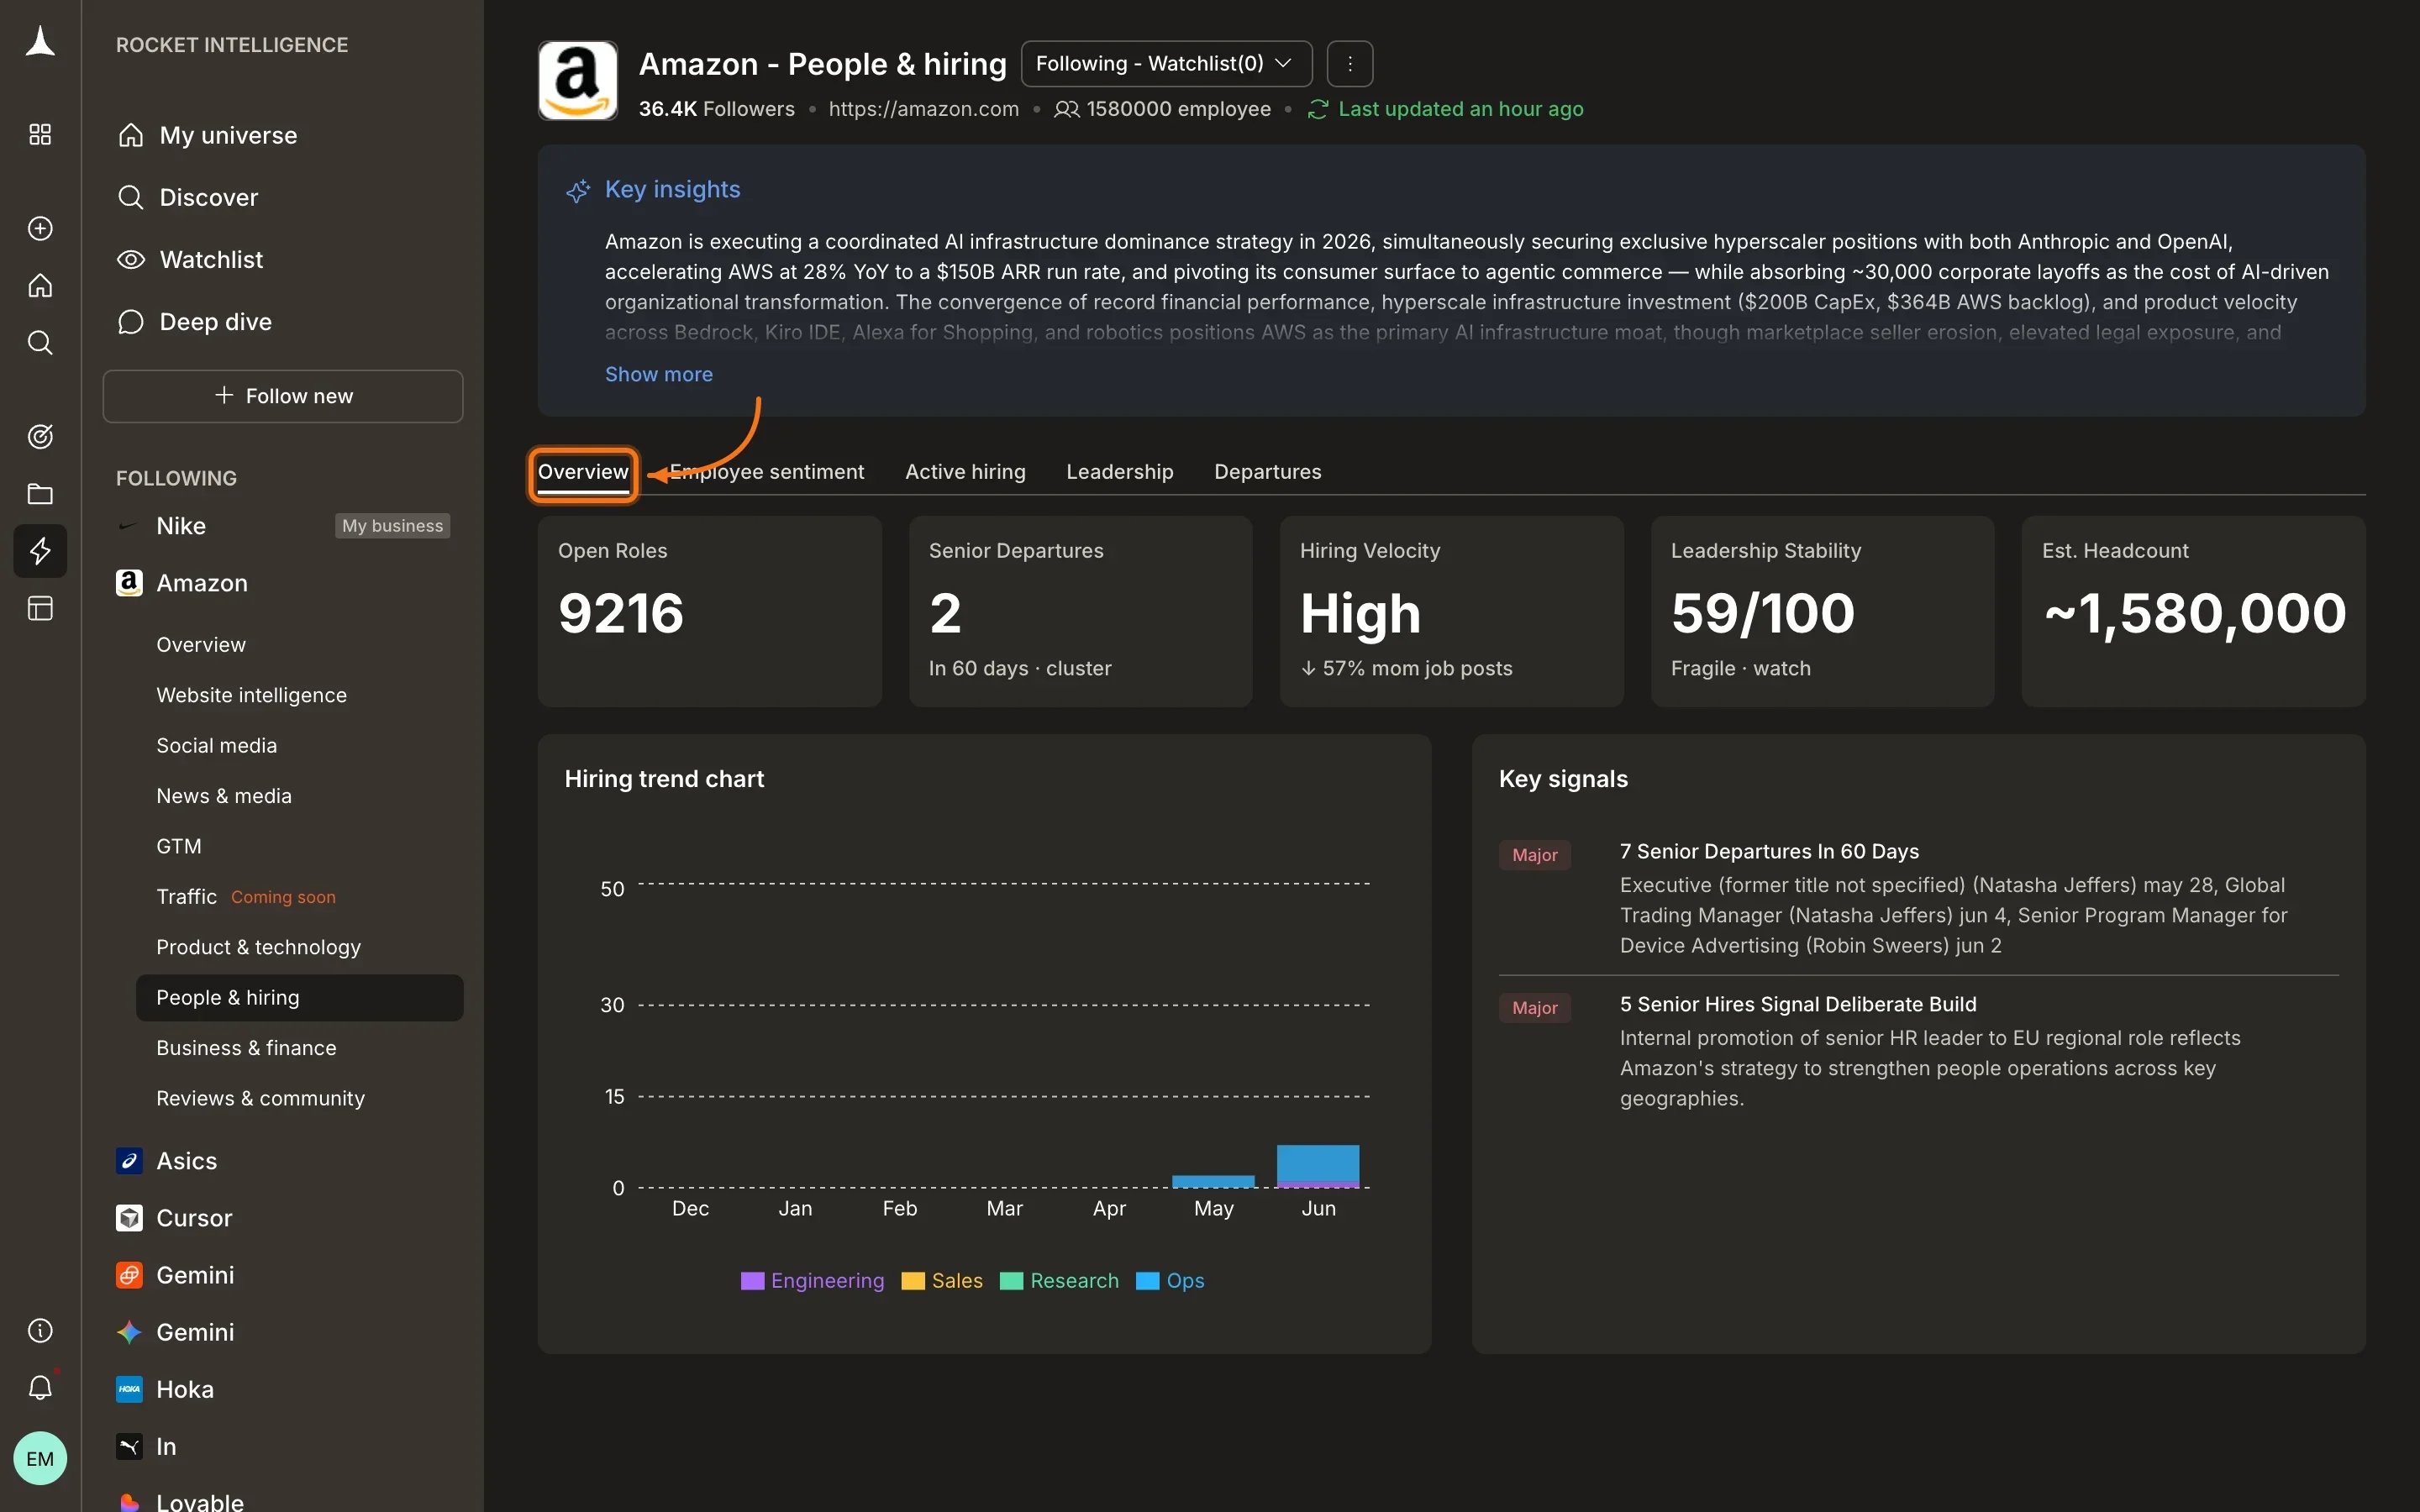Open the Senior Departures card
The width and height of the screenshot is (2420, 1512).
pyautogui.click(x=1080, y=611)
